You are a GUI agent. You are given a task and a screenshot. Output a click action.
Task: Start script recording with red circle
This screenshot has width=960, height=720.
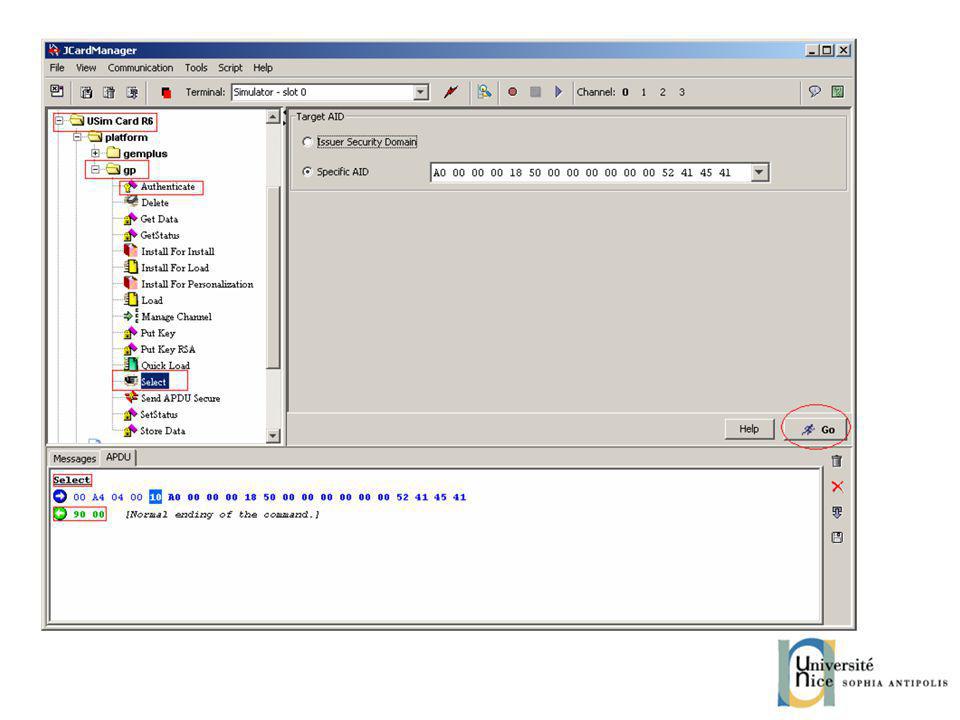point(512,92)
